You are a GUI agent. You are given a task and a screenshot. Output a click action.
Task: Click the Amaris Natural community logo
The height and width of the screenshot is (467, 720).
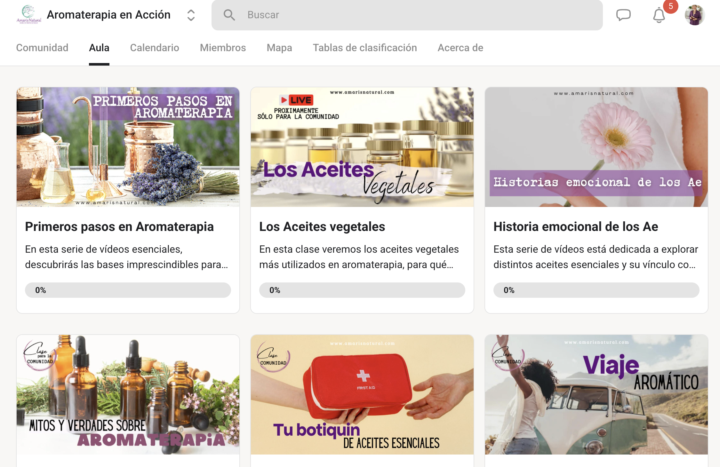[28, 15]
